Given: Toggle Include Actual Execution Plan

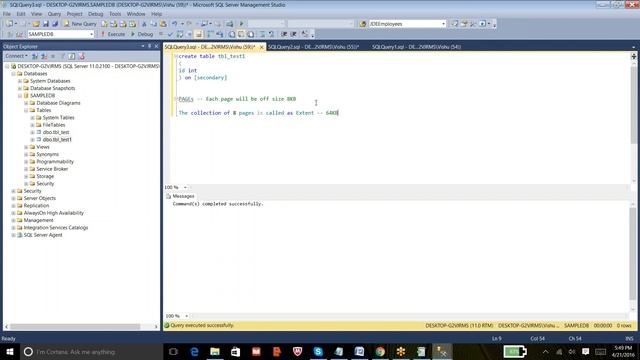Looking at the screenshot, I should point(210,34).
